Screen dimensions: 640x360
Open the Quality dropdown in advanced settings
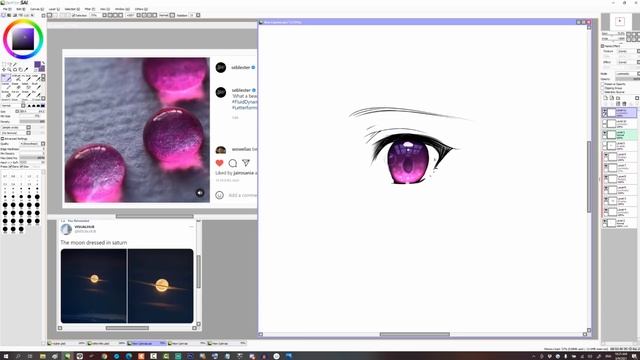click(x=33, y=144)
